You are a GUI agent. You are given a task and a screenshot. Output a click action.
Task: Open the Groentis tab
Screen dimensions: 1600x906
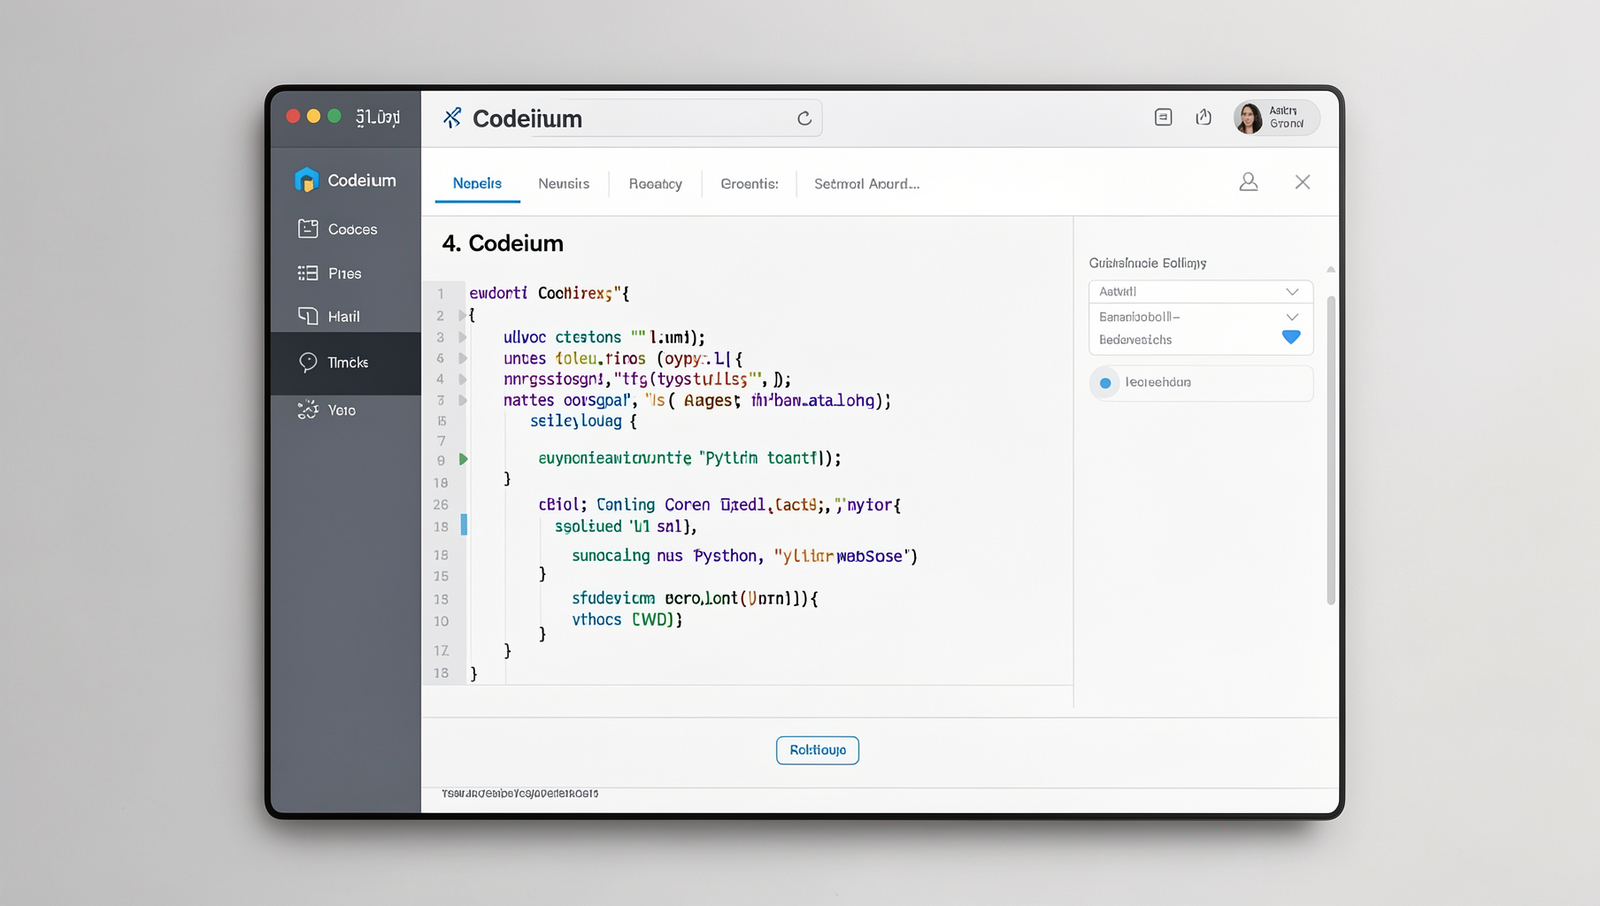click(750, 184)
